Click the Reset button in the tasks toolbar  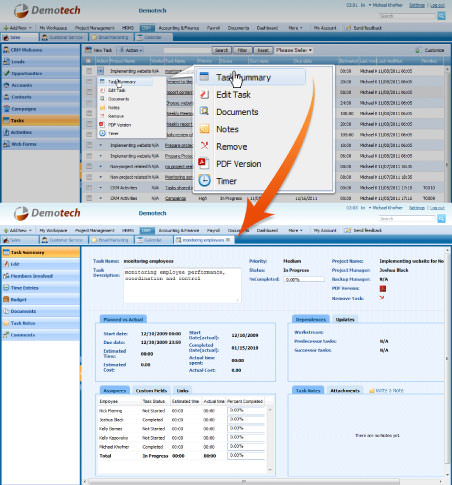(x=263, y=50)
